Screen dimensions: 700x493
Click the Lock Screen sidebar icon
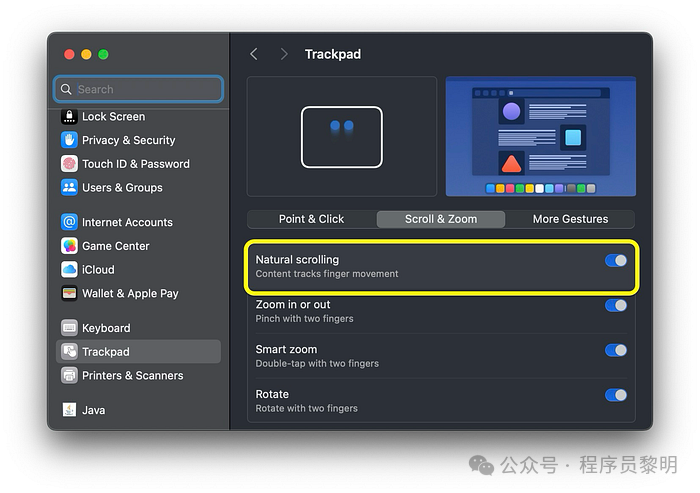[x=69, y=117]
